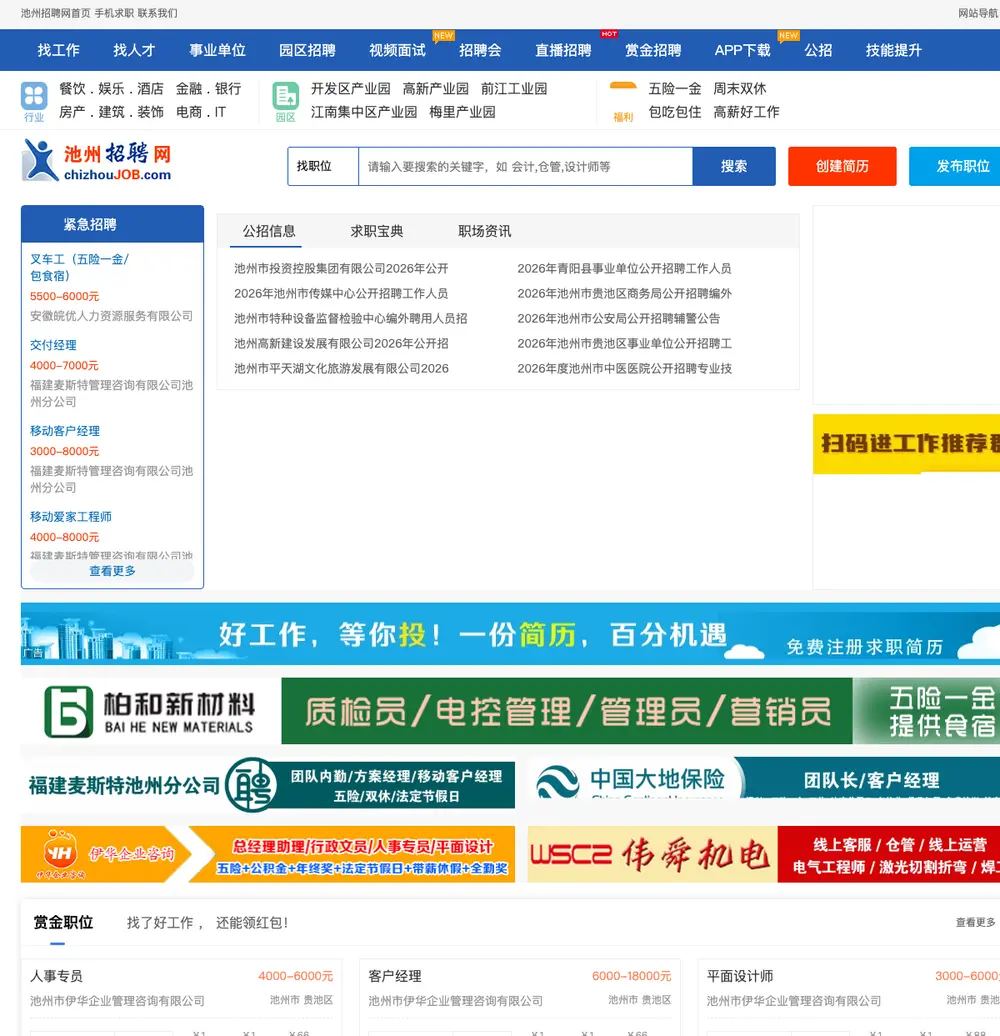Focus the job keyword search field

525,166
